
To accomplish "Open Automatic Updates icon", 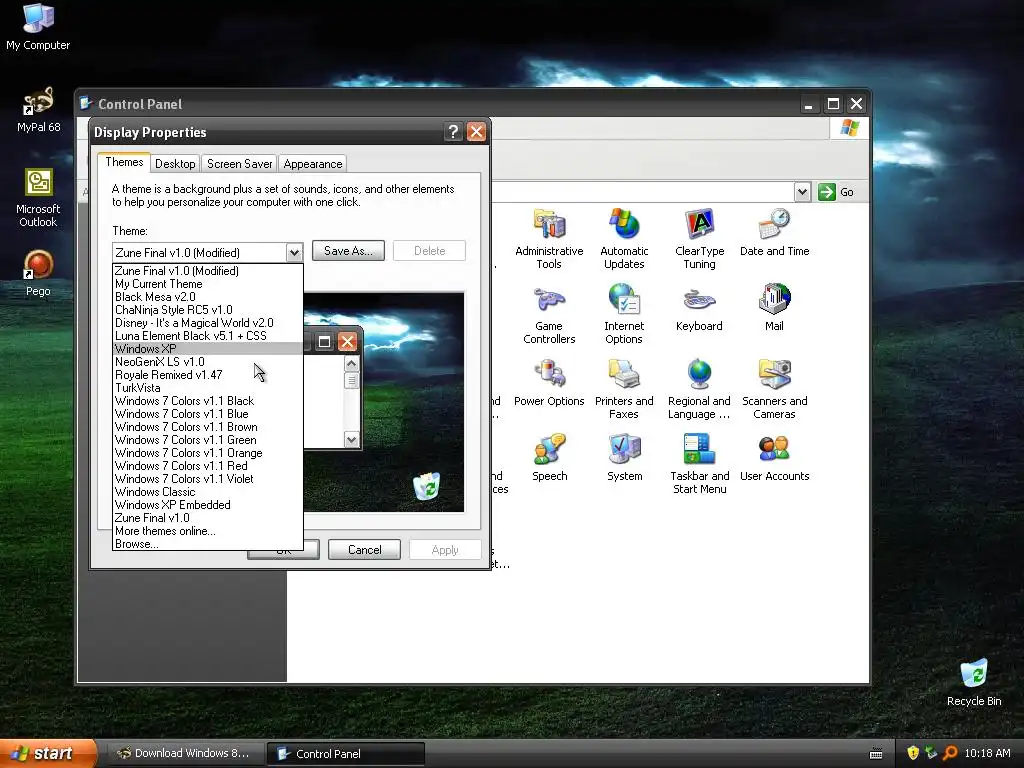I will 624,239.
